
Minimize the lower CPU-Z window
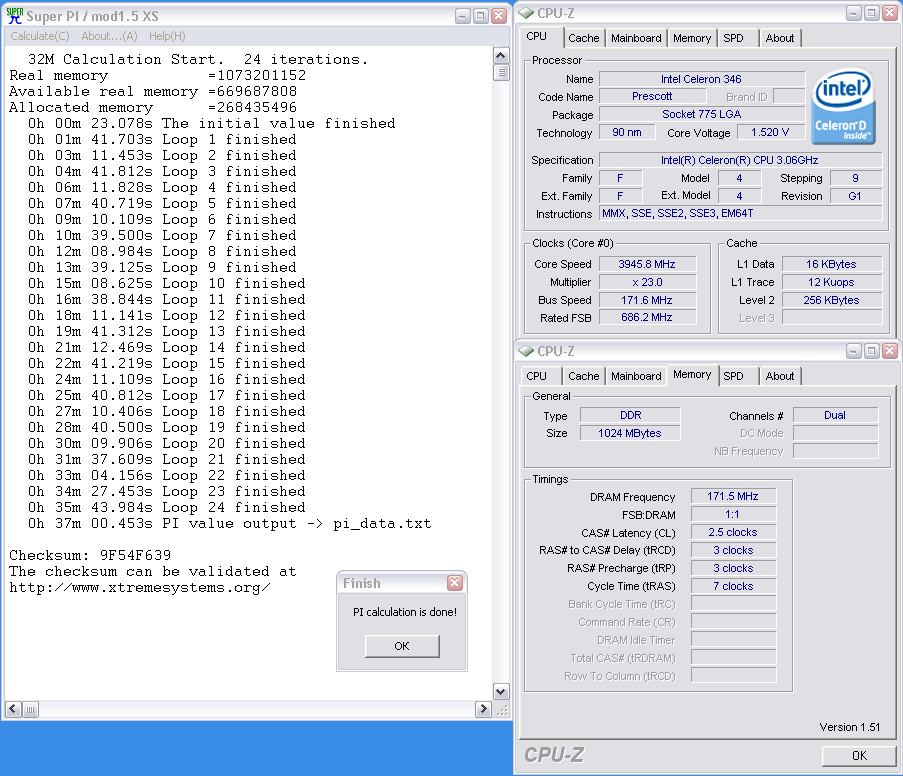click(853, 350)
